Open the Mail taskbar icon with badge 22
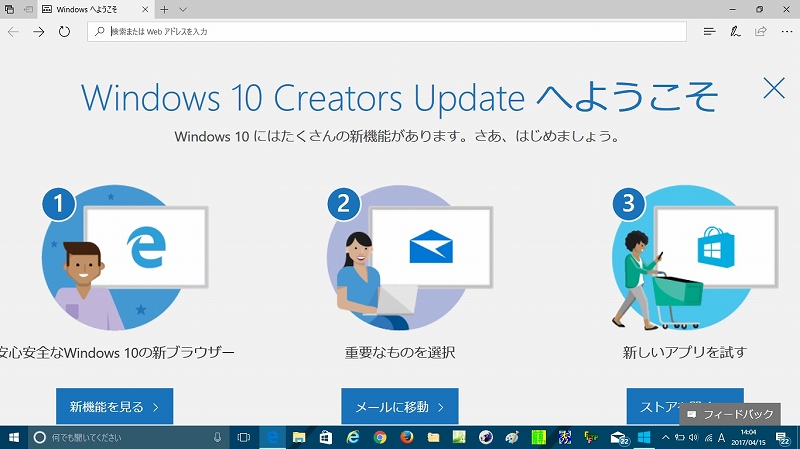 [619, 437]
